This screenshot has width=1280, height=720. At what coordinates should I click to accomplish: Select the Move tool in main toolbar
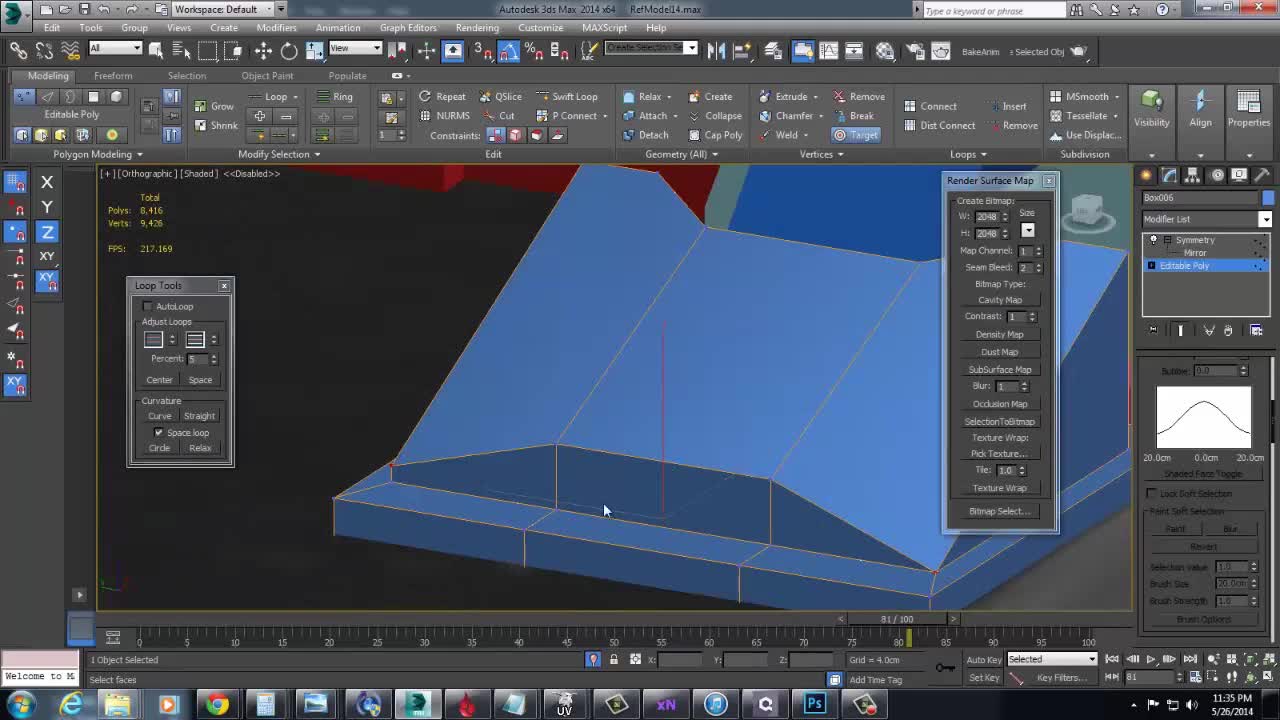(263, 51)
